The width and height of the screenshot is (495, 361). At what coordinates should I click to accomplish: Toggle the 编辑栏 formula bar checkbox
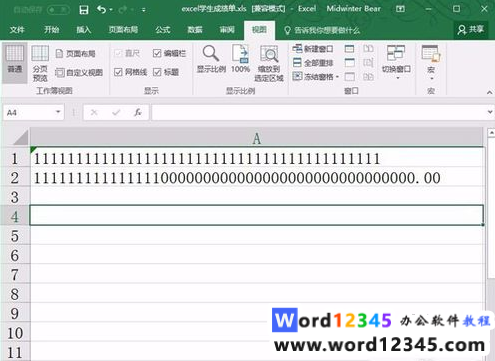tap(169, 53)
